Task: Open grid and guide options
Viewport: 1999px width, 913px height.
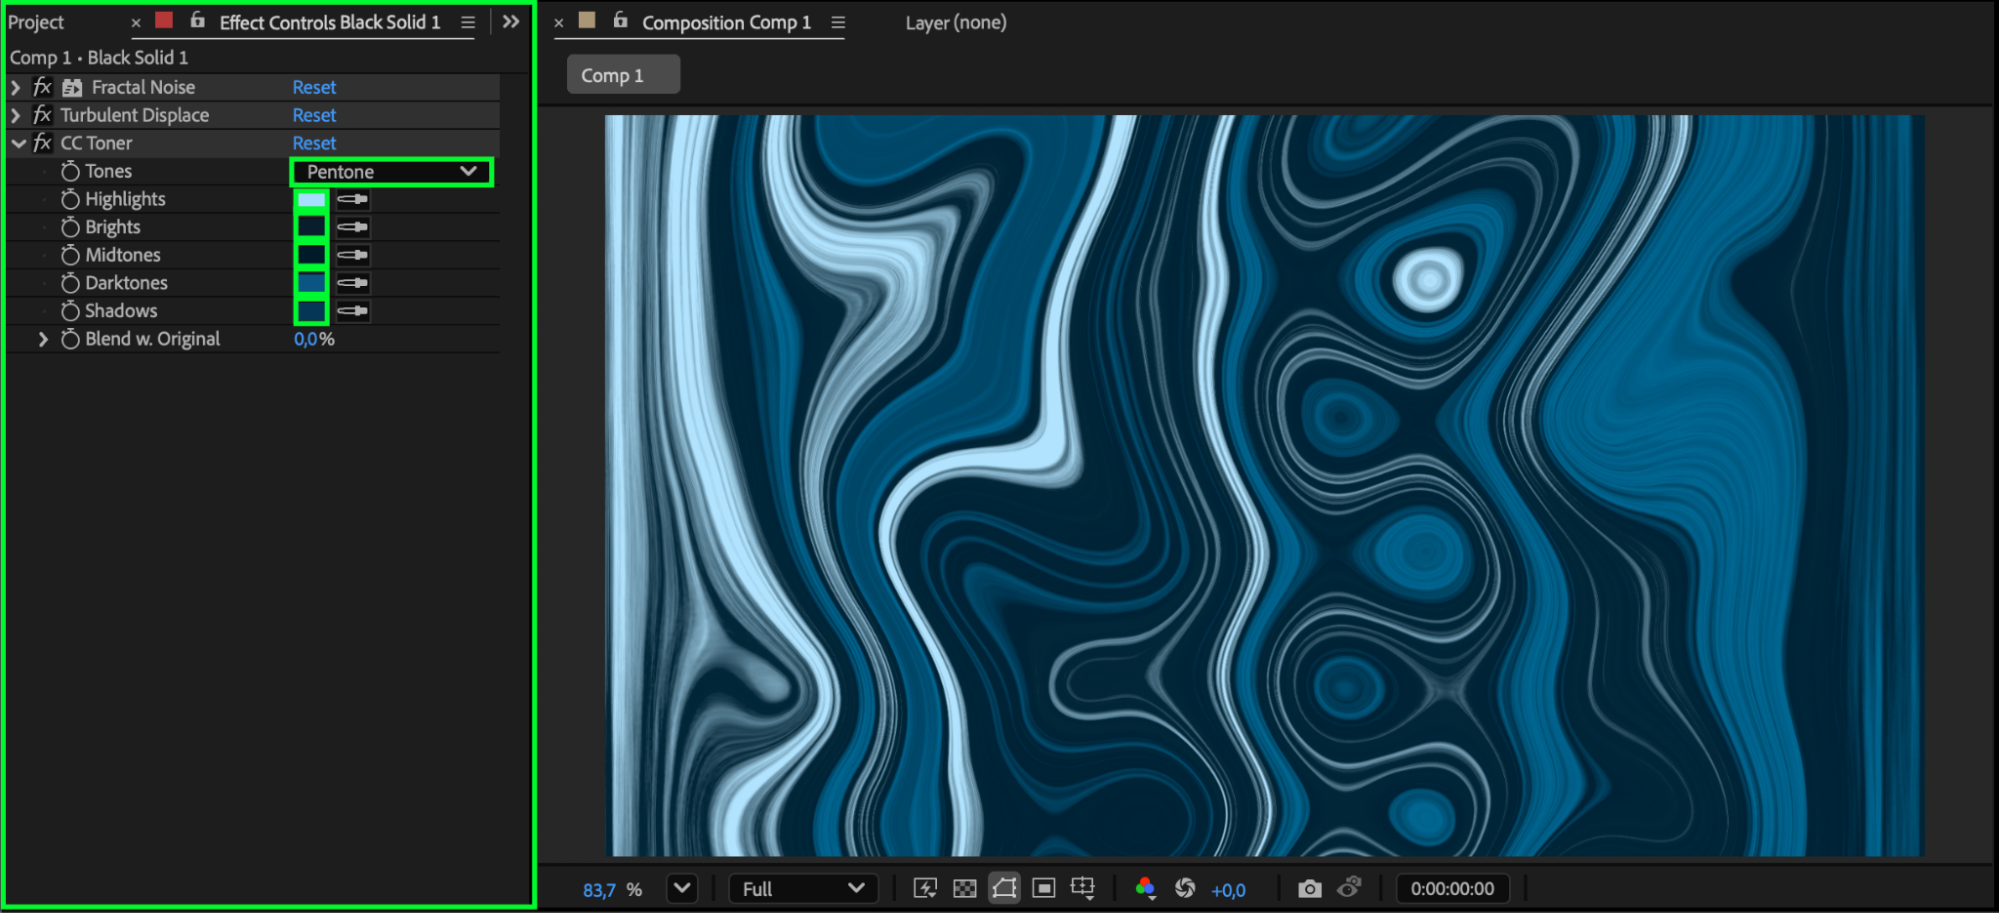Action: click(x=1083, y=888)
